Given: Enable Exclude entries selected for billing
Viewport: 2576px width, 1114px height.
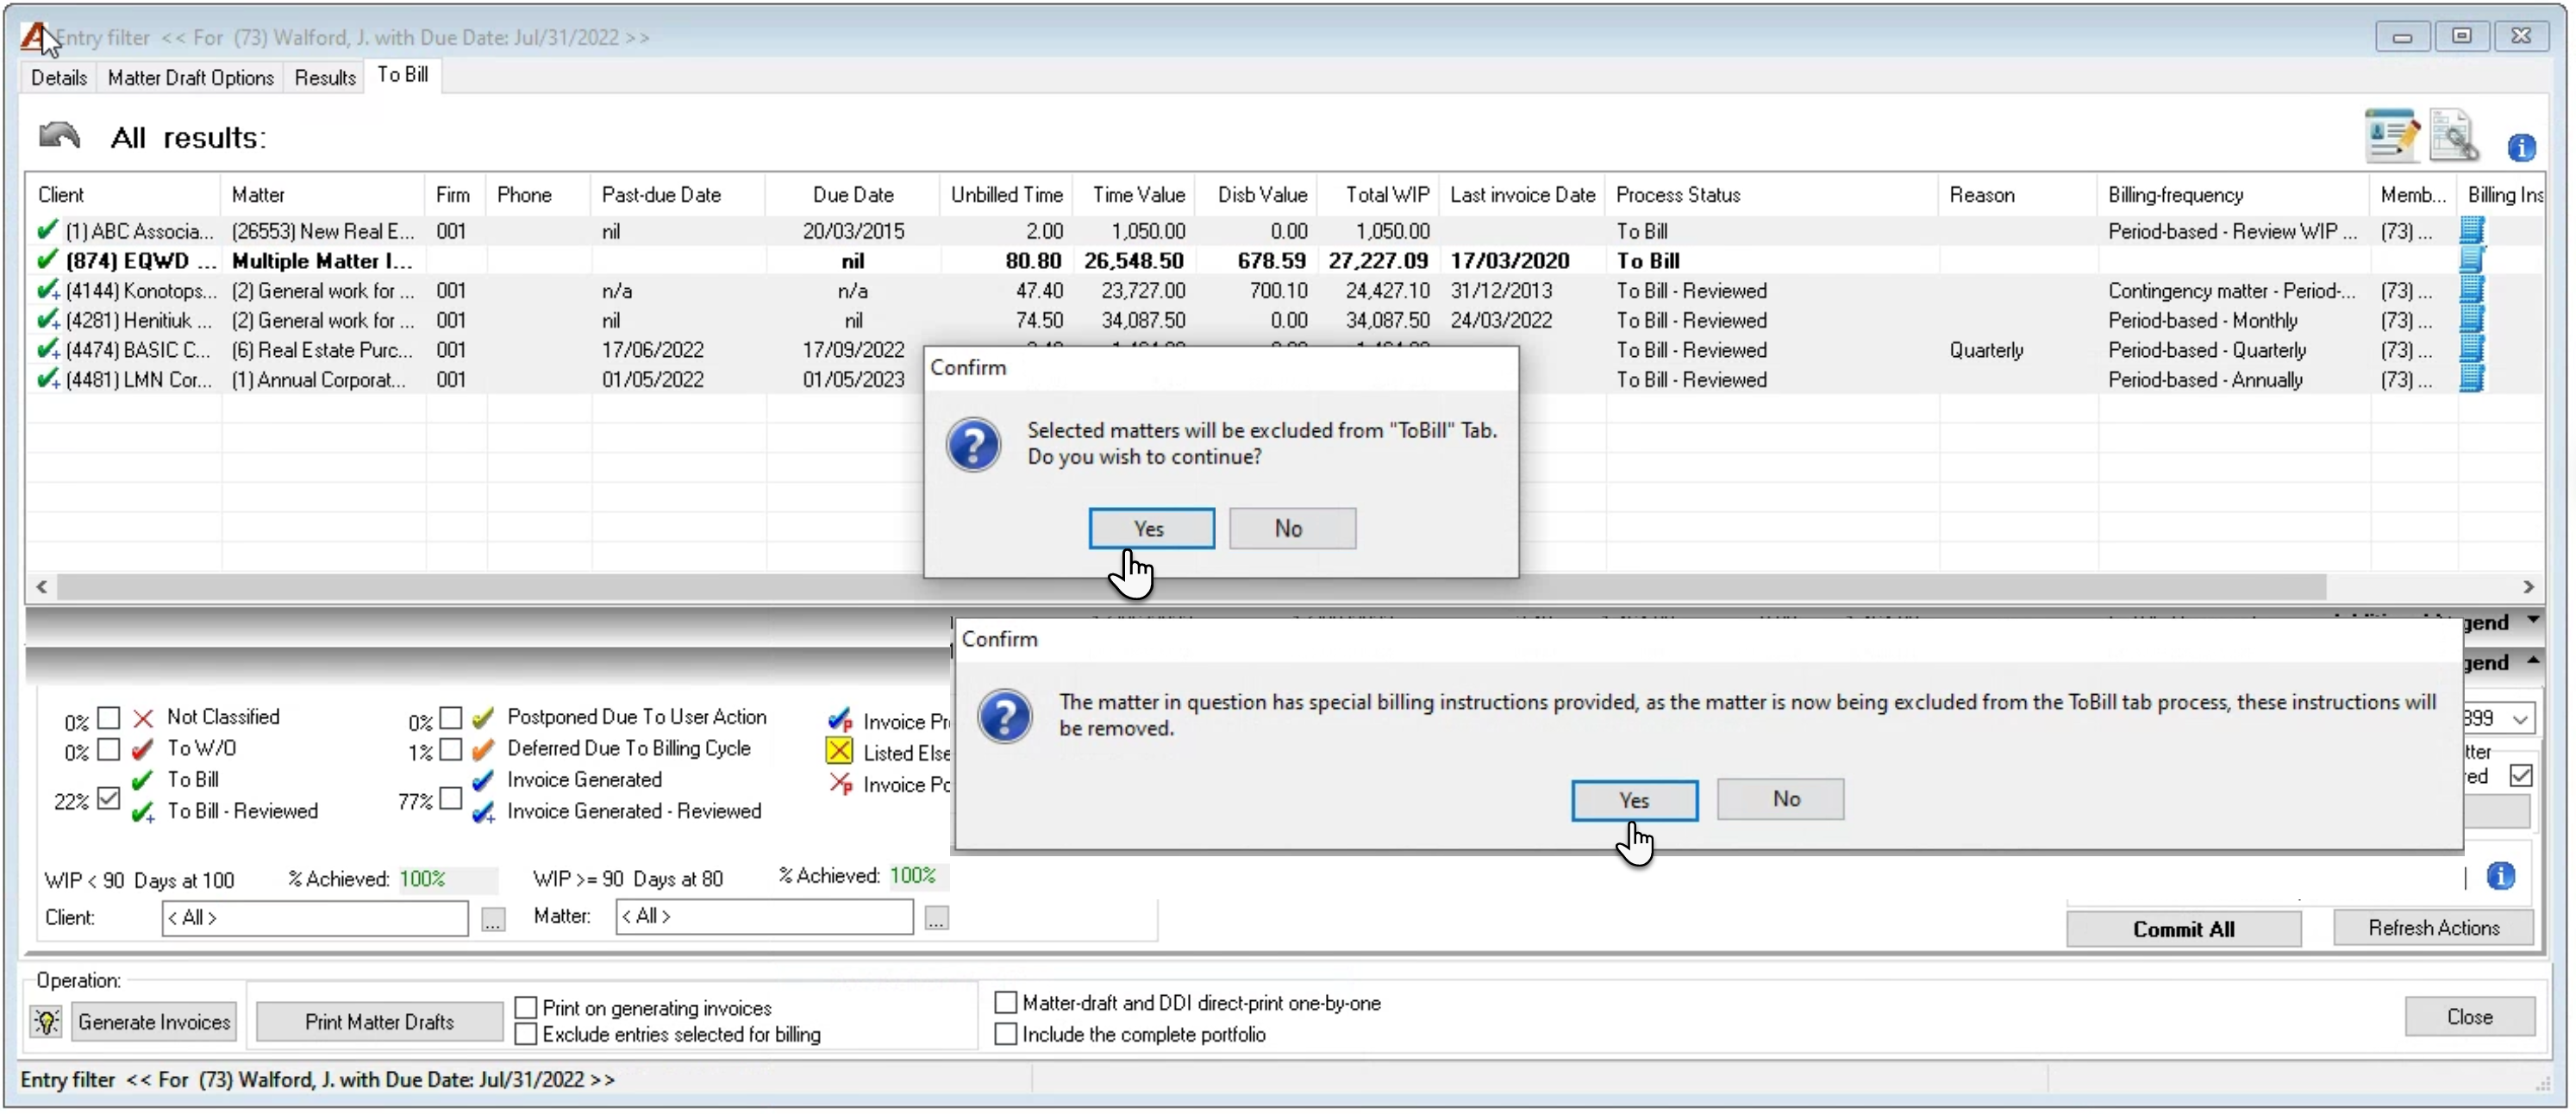Looking at the screenshot, I should coord(526,1033).
